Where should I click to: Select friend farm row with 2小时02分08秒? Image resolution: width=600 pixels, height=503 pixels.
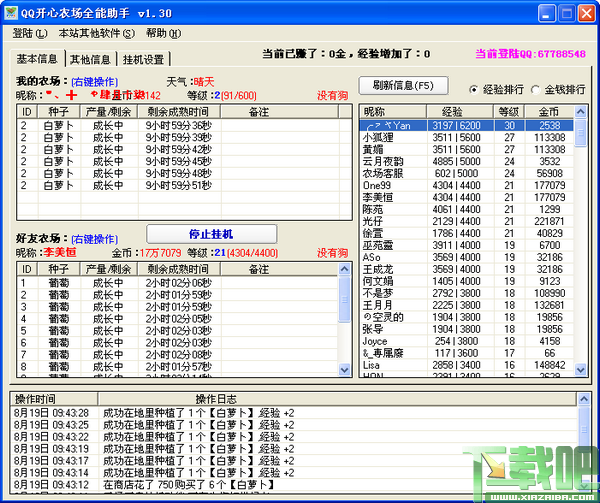click(x=178, y=355)
